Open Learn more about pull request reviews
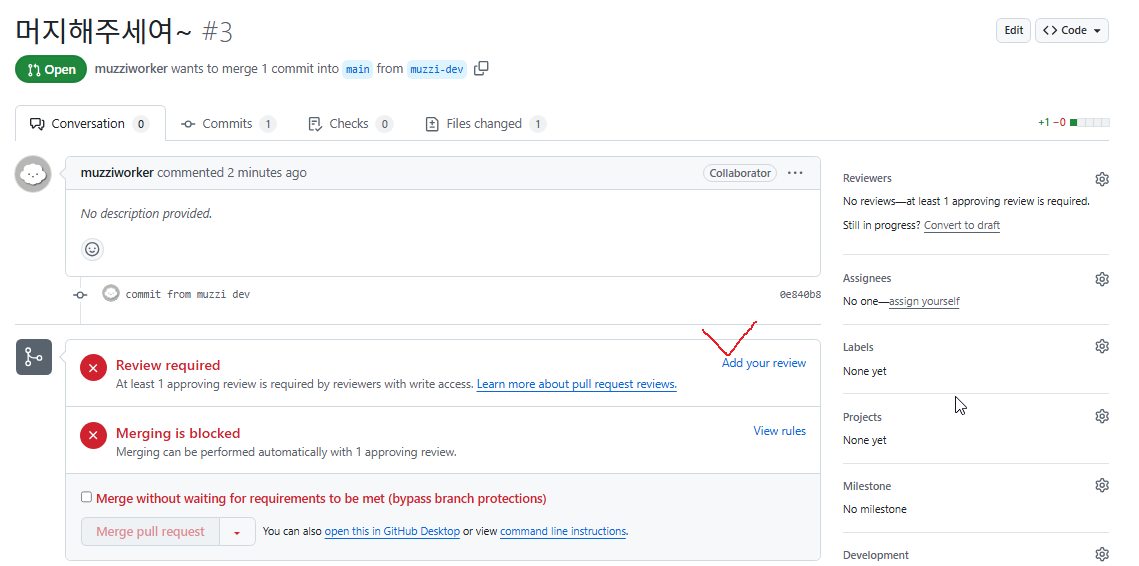The width and height of the screenshot is (1139, 566). tap(577, 384)
